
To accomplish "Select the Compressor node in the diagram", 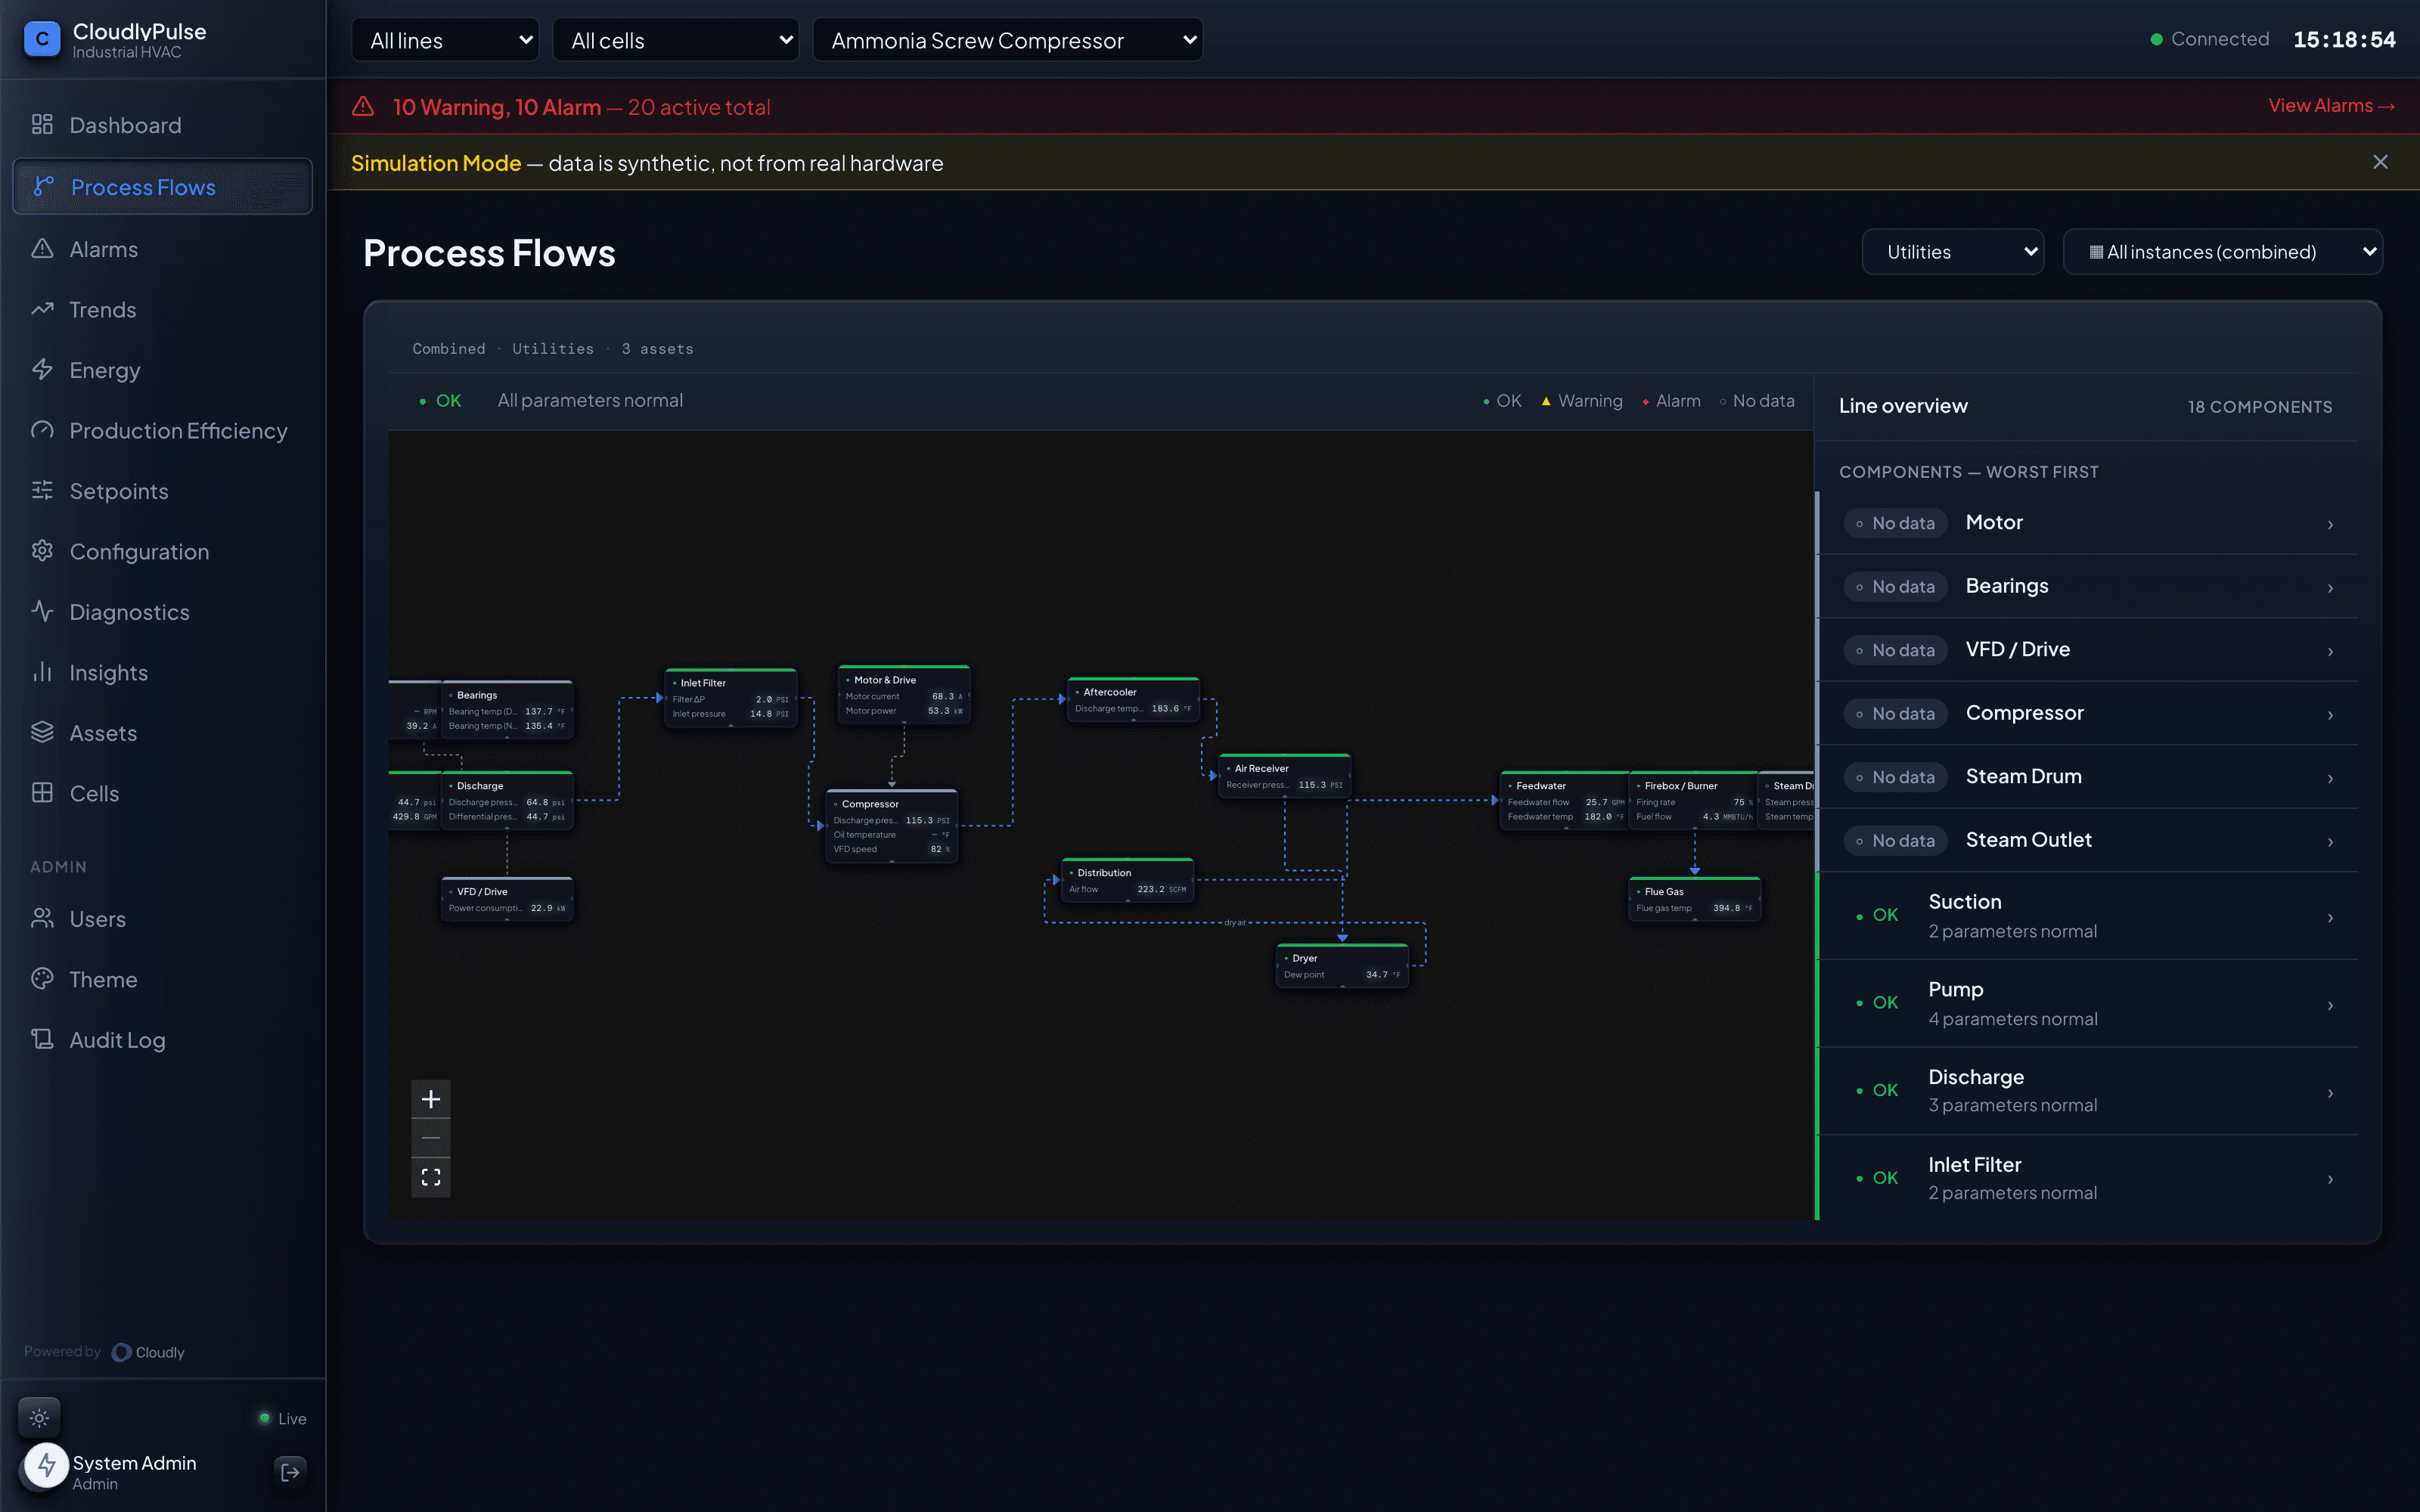I will (892, 826).
